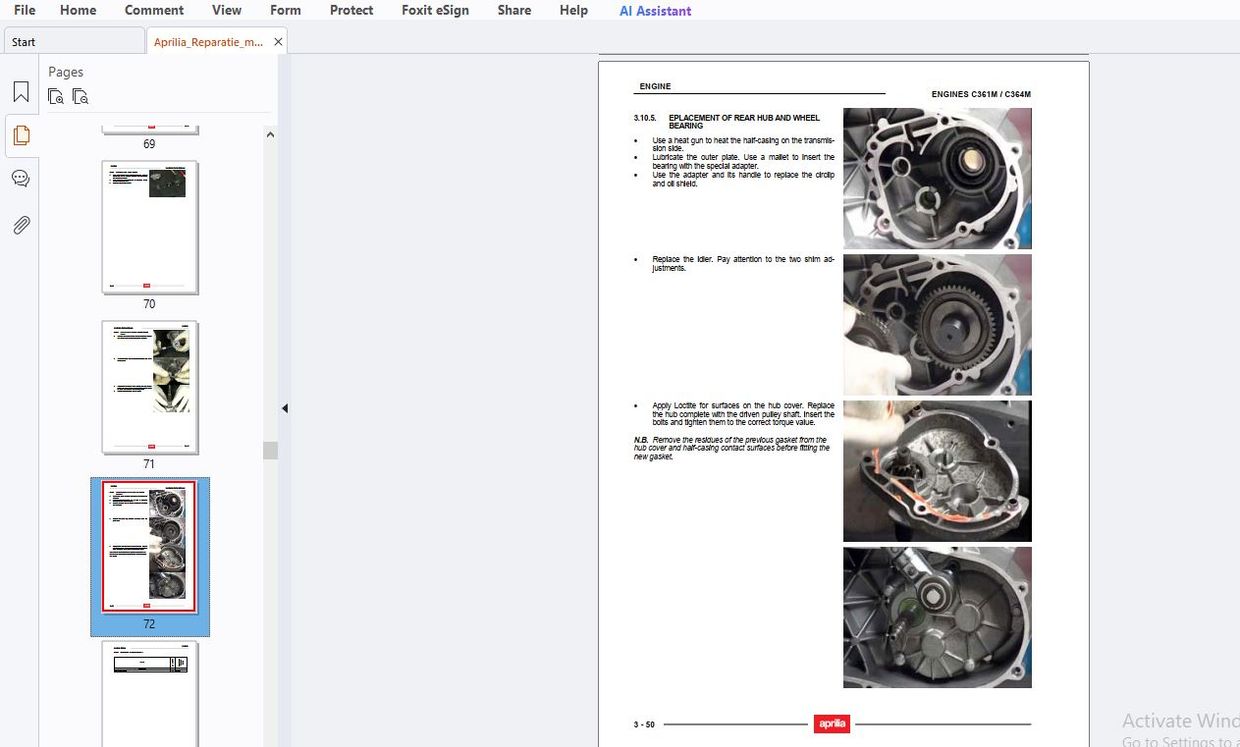
Task: Open the Comments panel icon
Action: 21,179
